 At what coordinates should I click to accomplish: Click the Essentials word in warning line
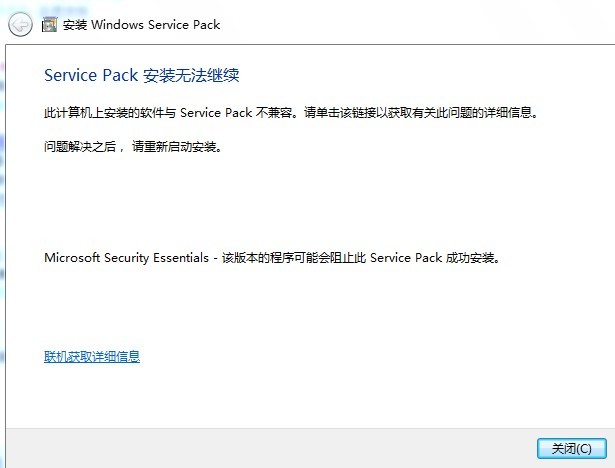[181, 258]
